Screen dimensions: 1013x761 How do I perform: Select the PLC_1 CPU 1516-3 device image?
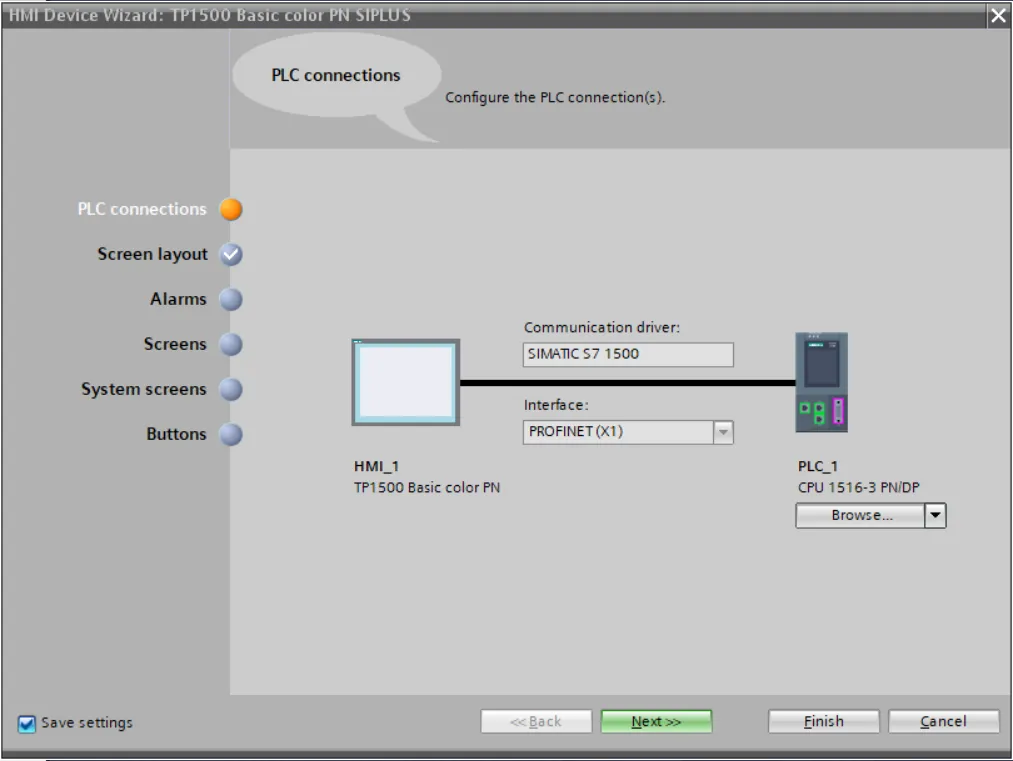tap(822, 382)
